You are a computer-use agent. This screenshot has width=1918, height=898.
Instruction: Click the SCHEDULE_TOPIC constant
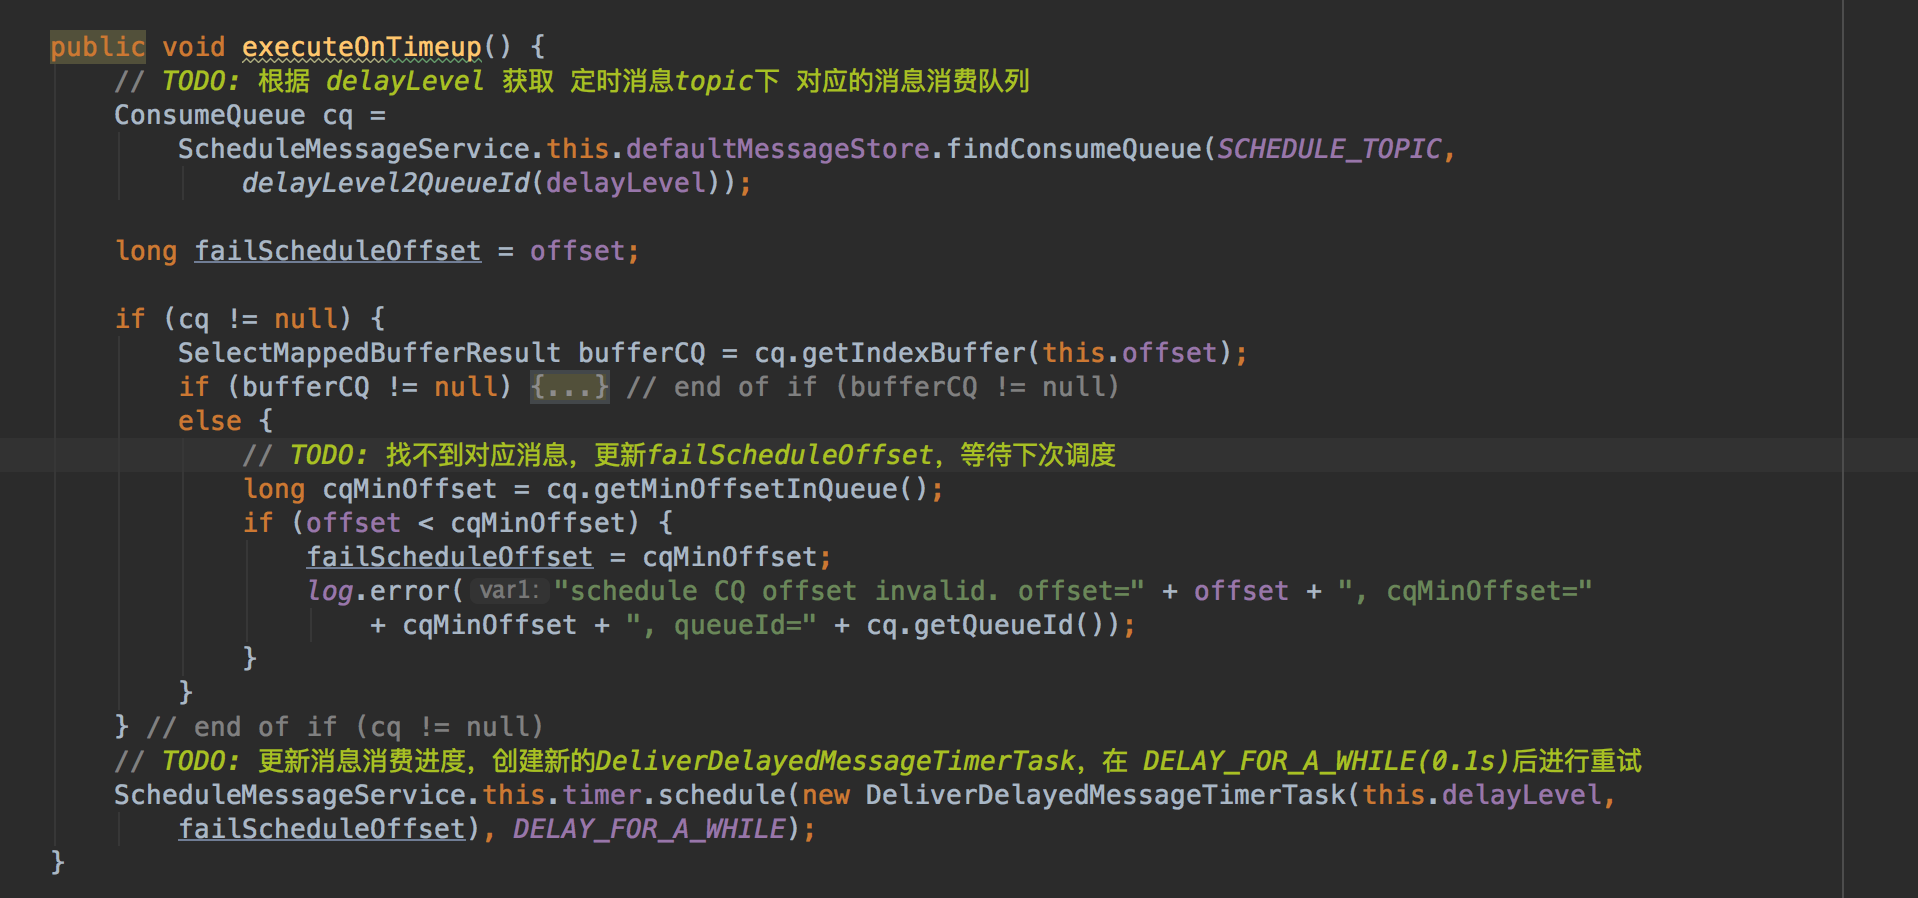pos(1329,149)
